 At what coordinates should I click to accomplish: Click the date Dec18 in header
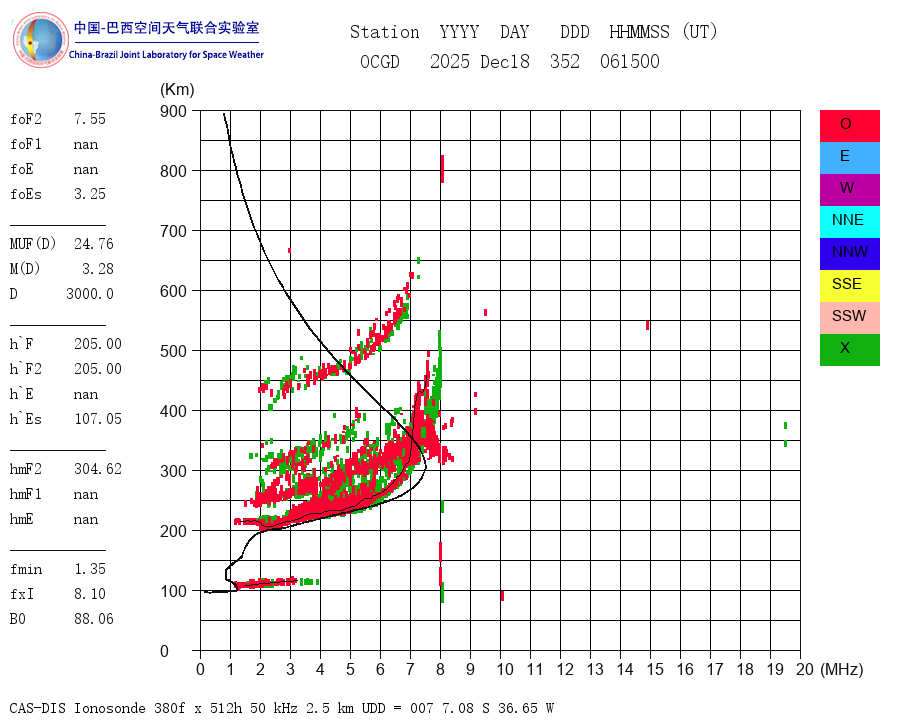click(x=505, y=61)
